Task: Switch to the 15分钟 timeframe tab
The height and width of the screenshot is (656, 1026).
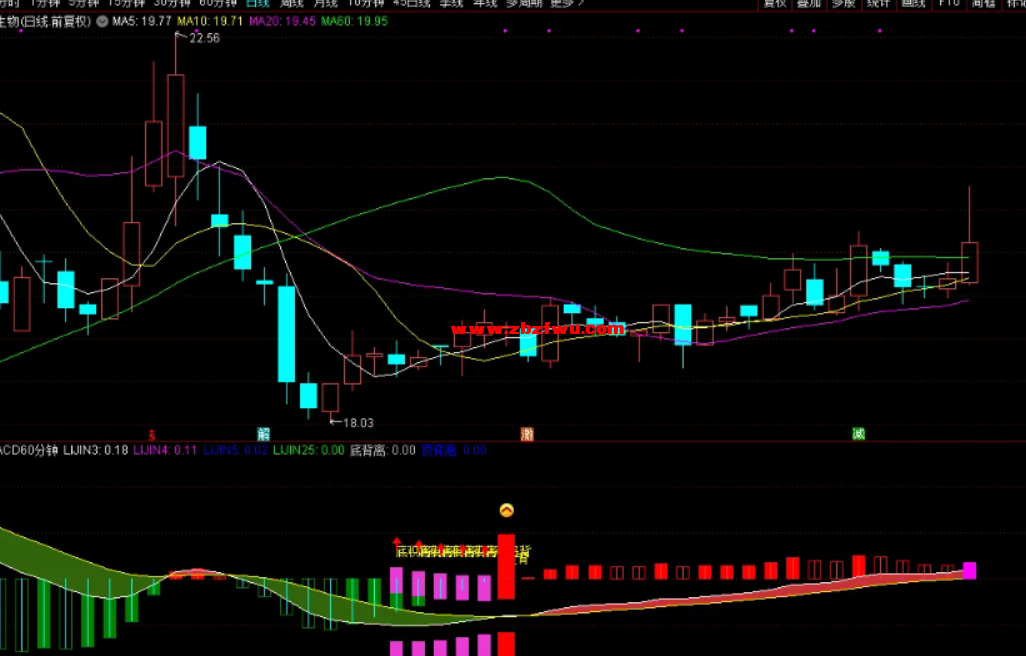Action: pyautogui.click(x=126, y=3)
